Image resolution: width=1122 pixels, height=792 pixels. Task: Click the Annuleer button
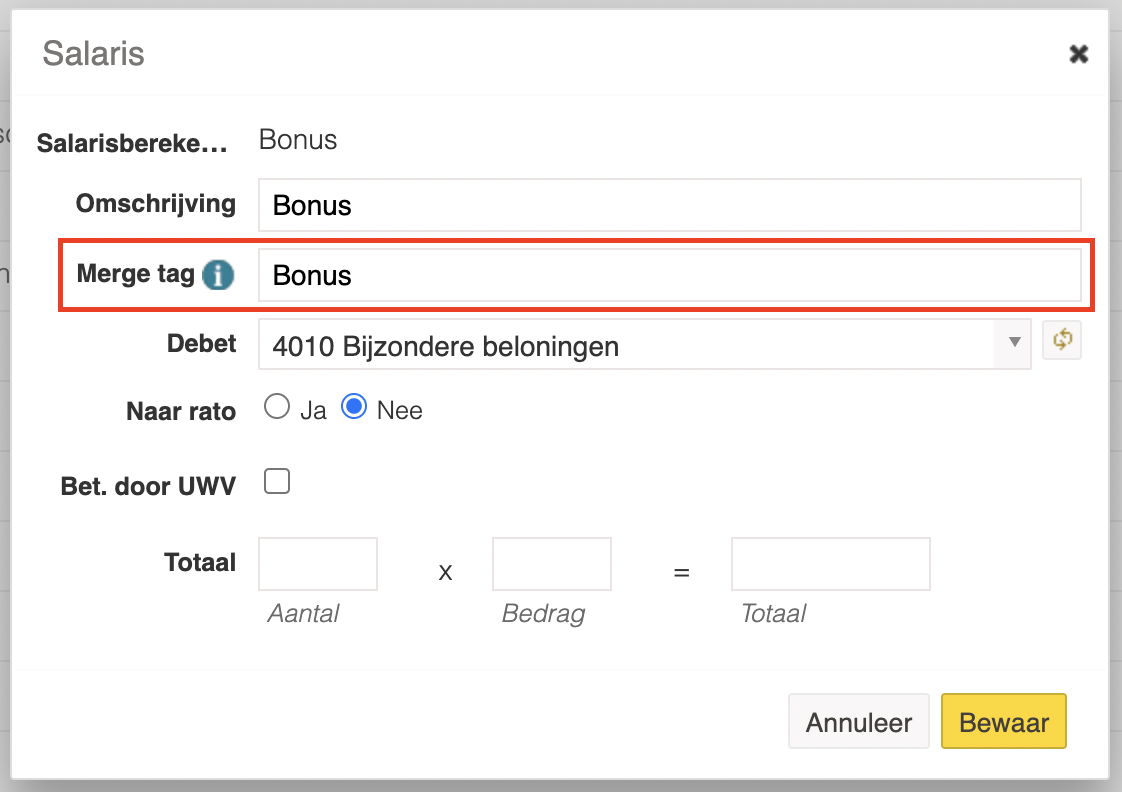pyautogui.click(x=859, y=722)
